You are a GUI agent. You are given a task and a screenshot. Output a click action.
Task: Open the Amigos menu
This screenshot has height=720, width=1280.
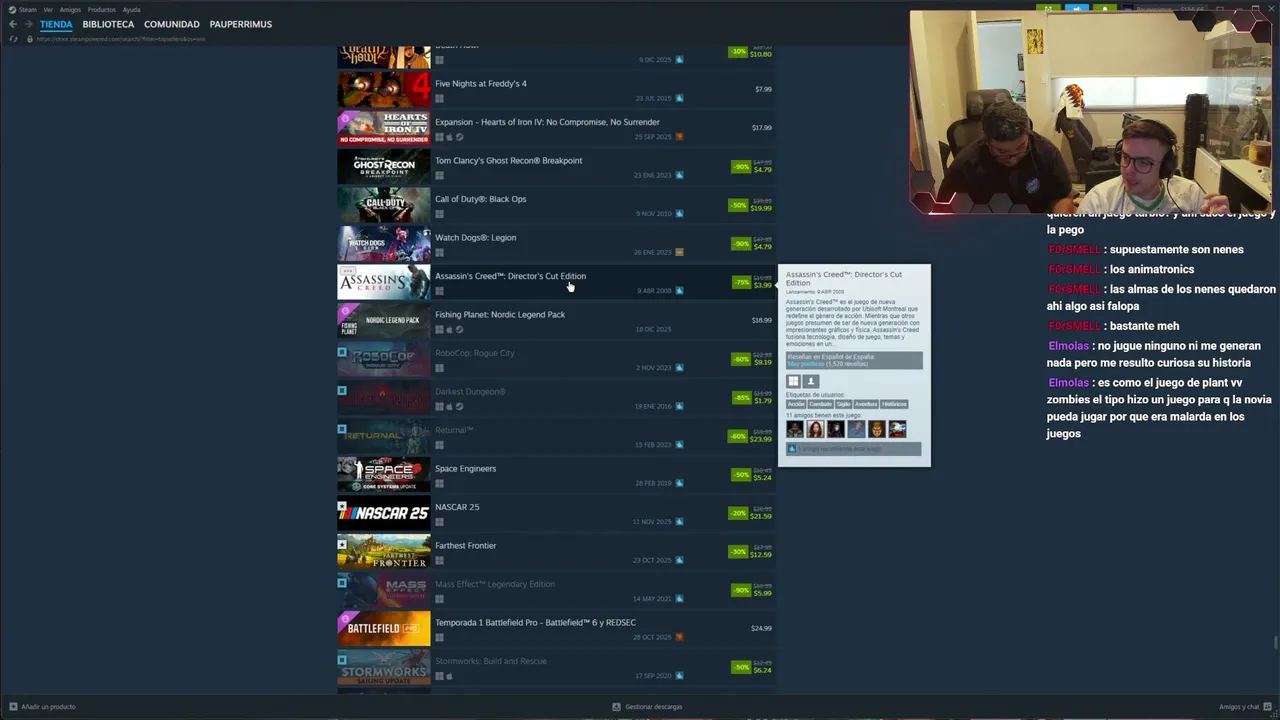coord(70,10)
